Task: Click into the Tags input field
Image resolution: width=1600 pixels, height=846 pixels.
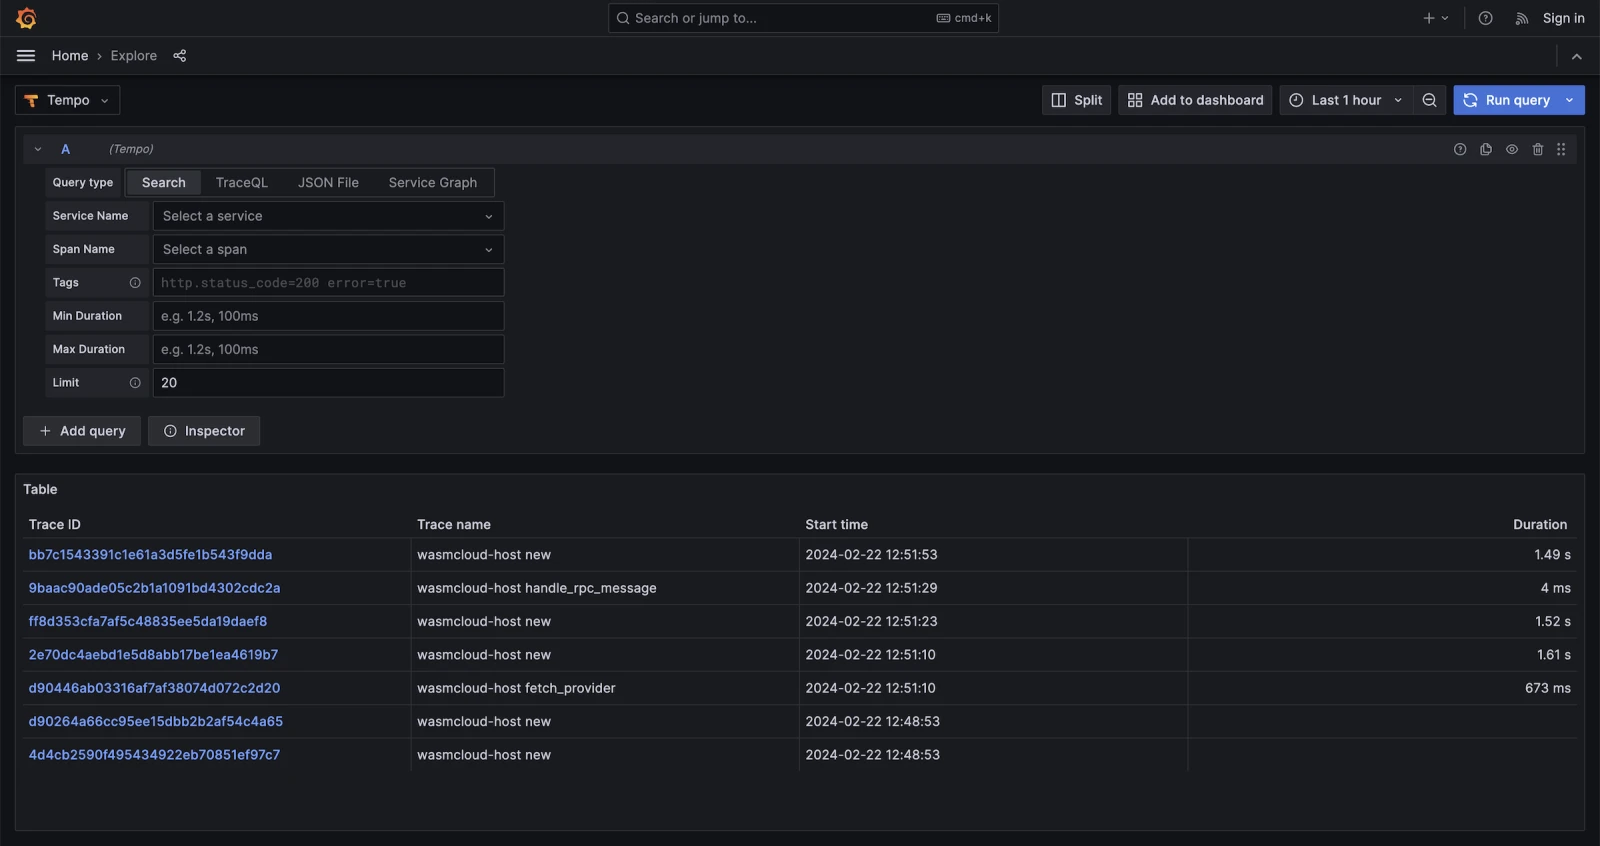Action: pos(328,283)
